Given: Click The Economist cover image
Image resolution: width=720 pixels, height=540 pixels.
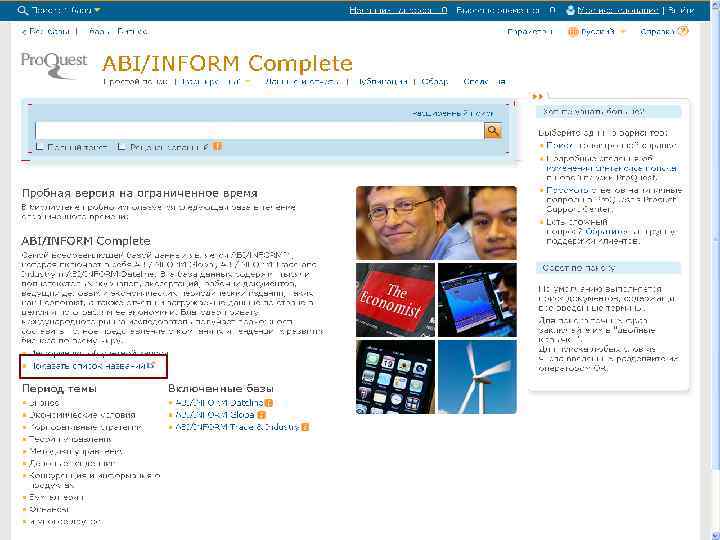Looking at the screenshot, I should pyautogui.click(x=395, y=300).
